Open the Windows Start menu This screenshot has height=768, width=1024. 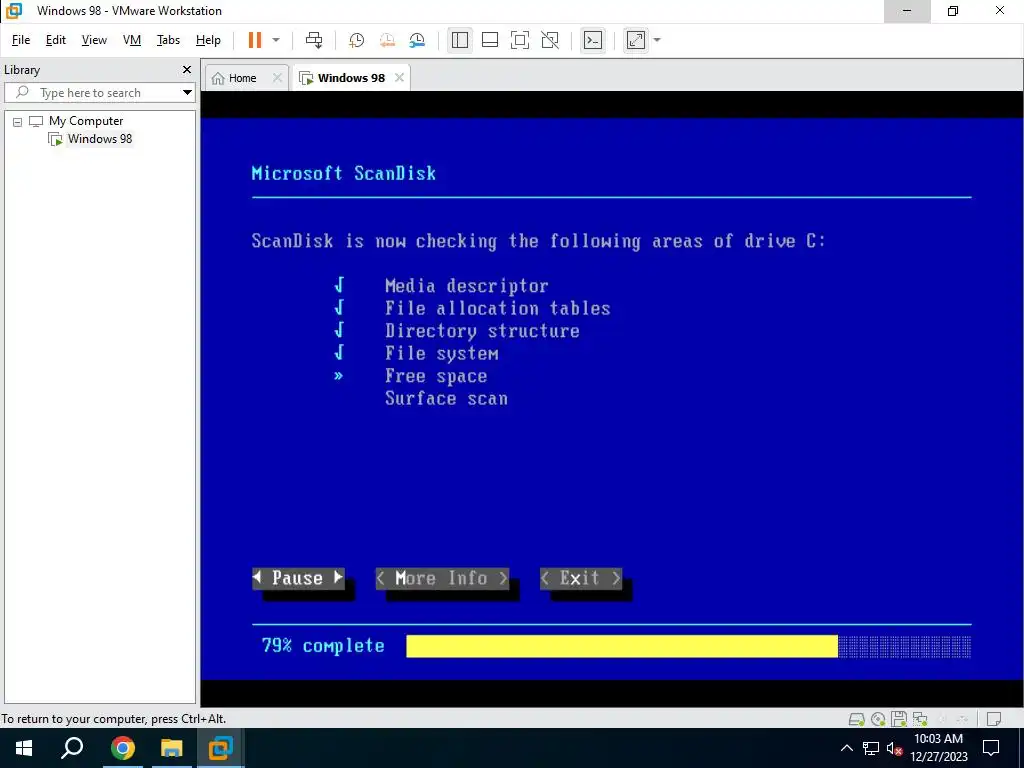[x=24, y=748]
